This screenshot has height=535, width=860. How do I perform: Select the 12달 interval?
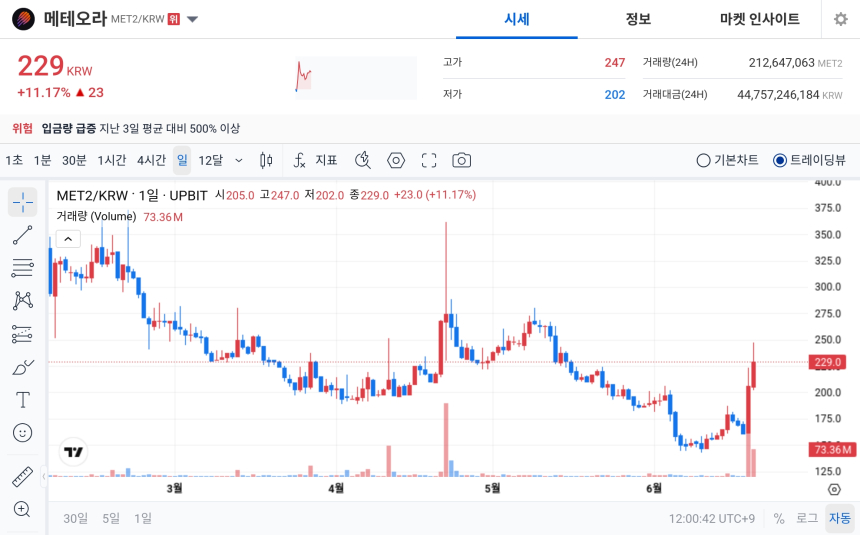pyautogui.click(x=211, y=160)
